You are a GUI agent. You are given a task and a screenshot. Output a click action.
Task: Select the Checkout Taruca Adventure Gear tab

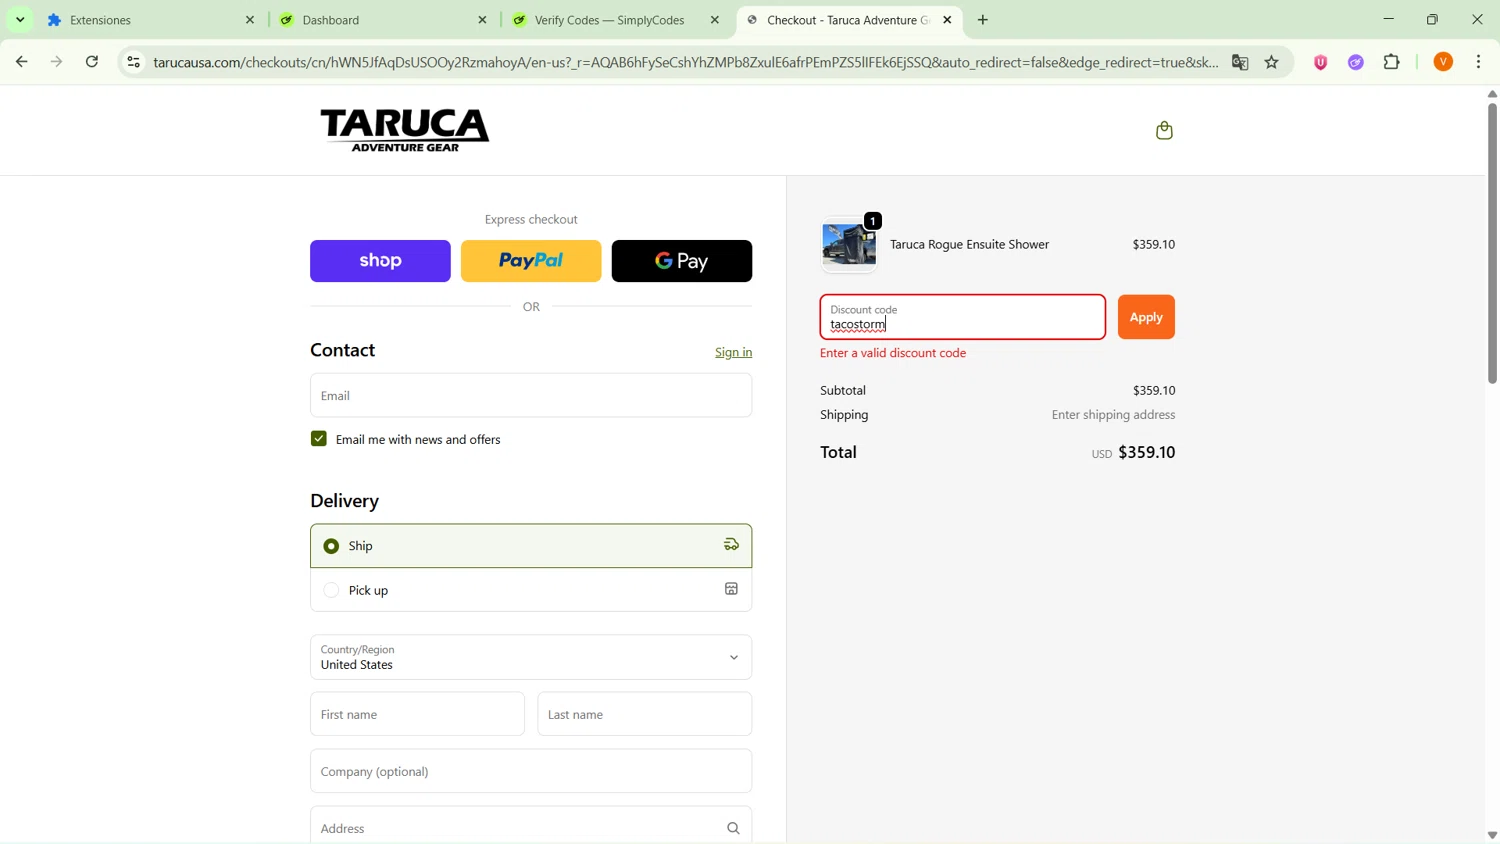(848, 20)
